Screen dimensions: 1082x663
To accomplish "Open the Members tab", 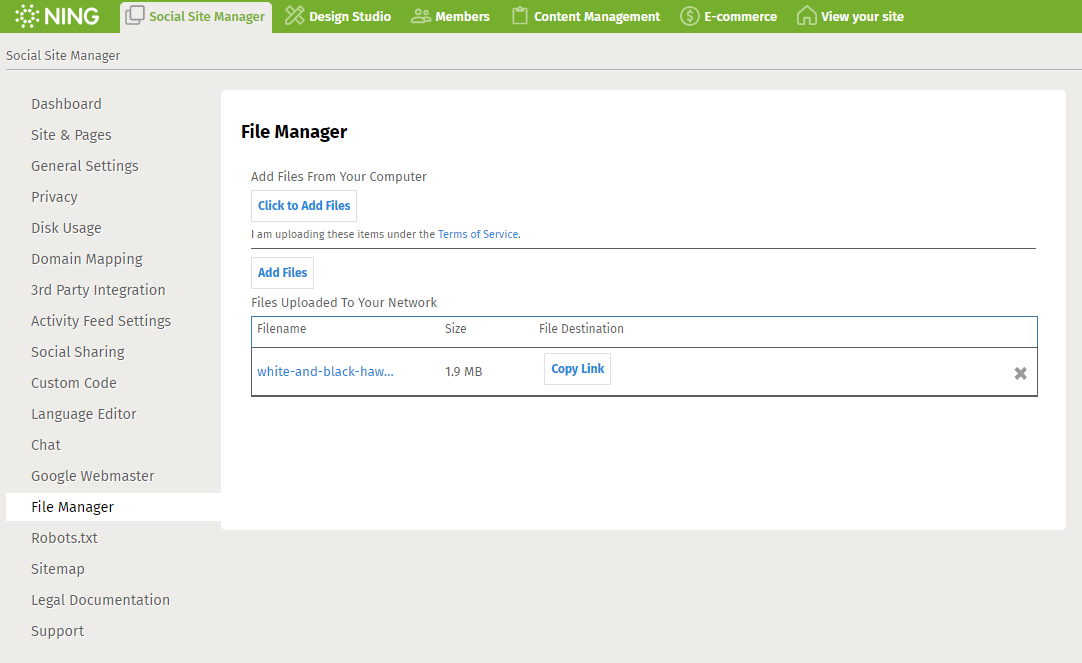I will point(450,17).
